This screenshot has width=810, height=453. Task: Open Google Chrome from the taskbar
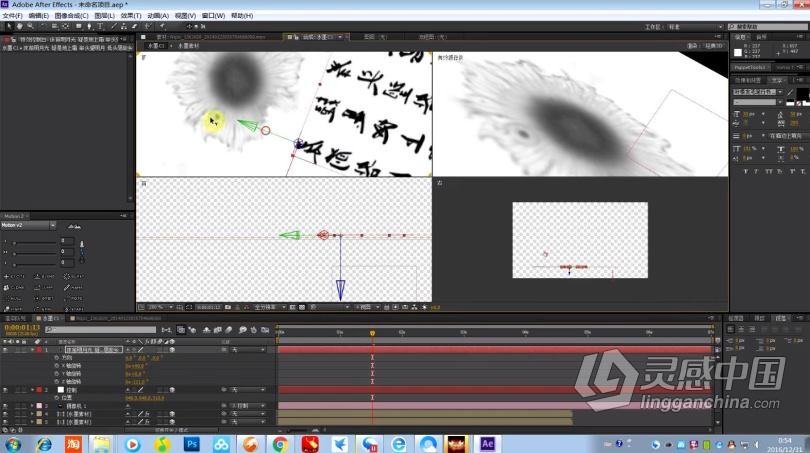(x=281, y=444)
